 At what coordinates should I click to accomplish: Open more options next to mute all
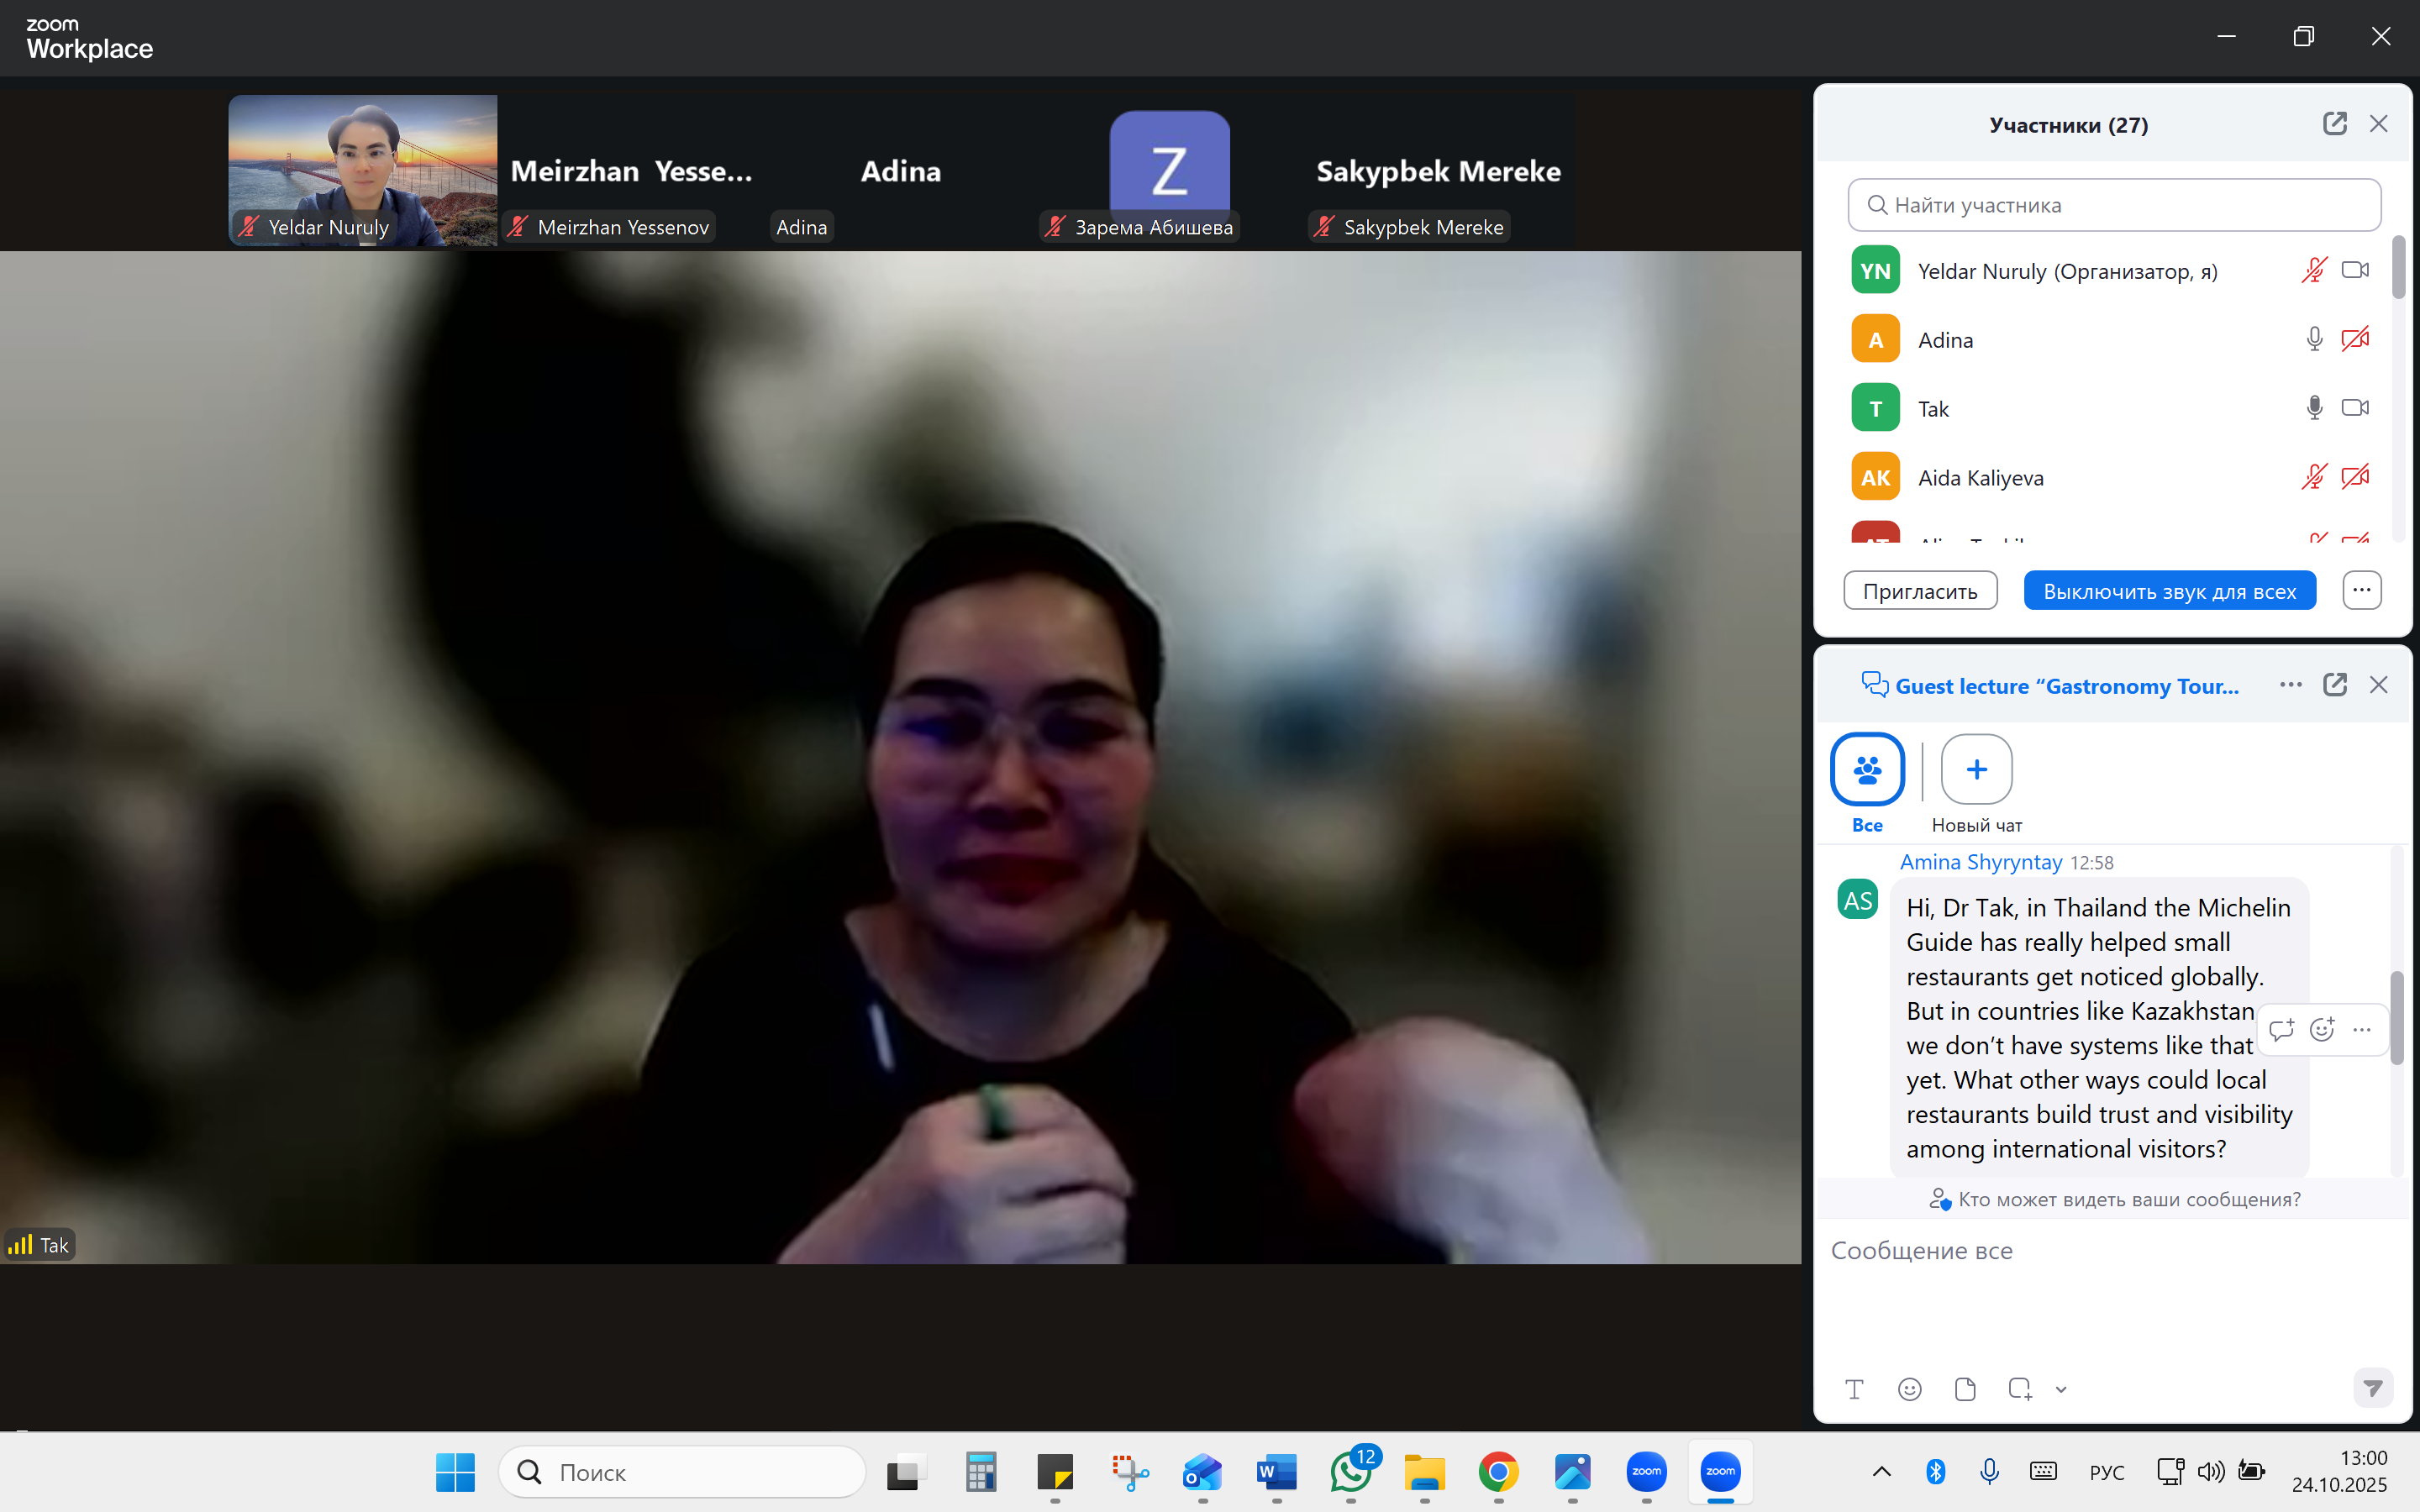pyautogui.click(x=2361, y=590)
